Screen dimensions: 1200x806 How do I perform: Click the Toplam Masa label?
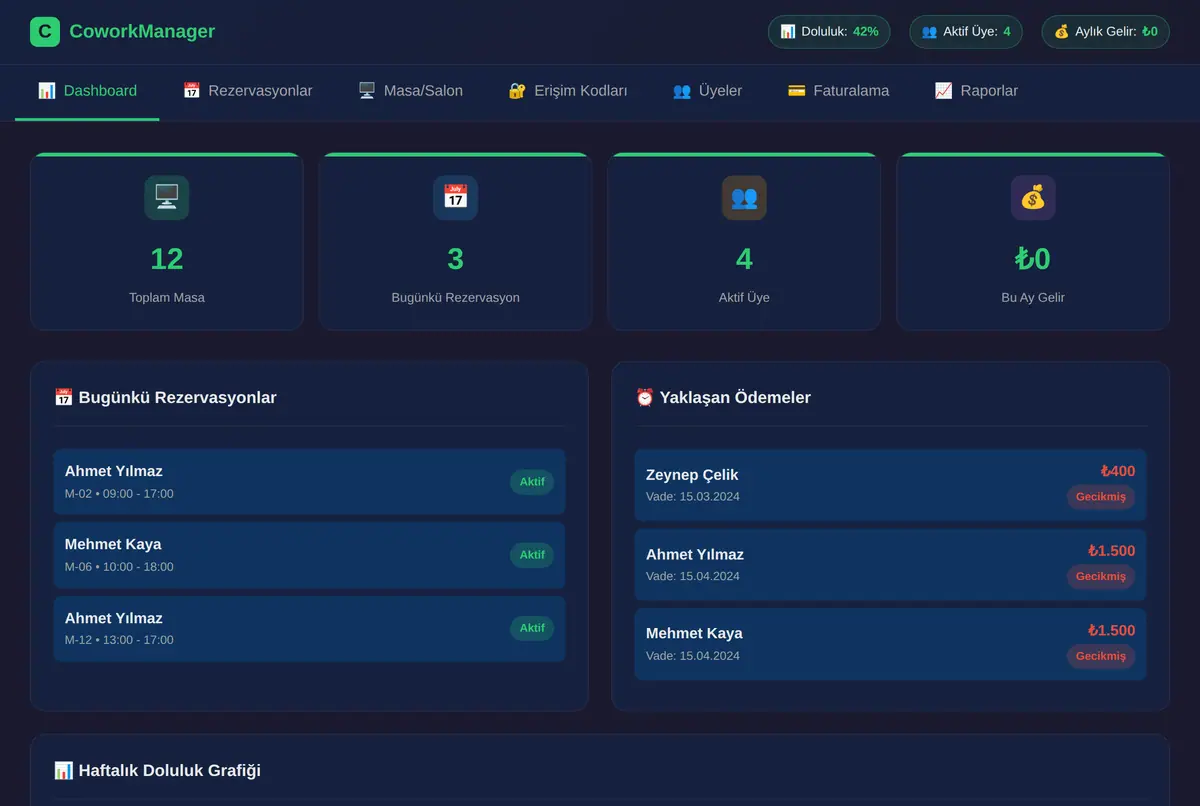[x=167, y=298]
